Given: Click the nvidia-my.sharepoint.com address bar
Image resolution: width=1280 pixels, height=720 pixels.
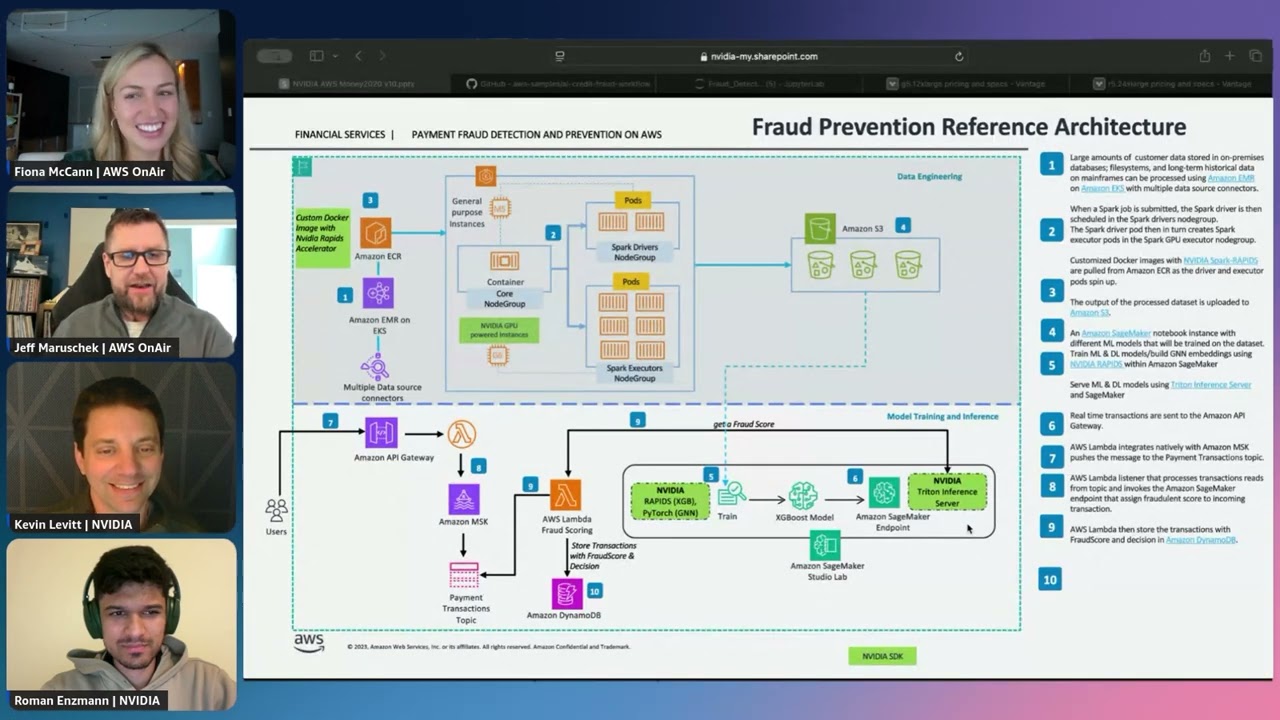Looking at the screenshot, I should pyautogui.click(x=758, y=57).
